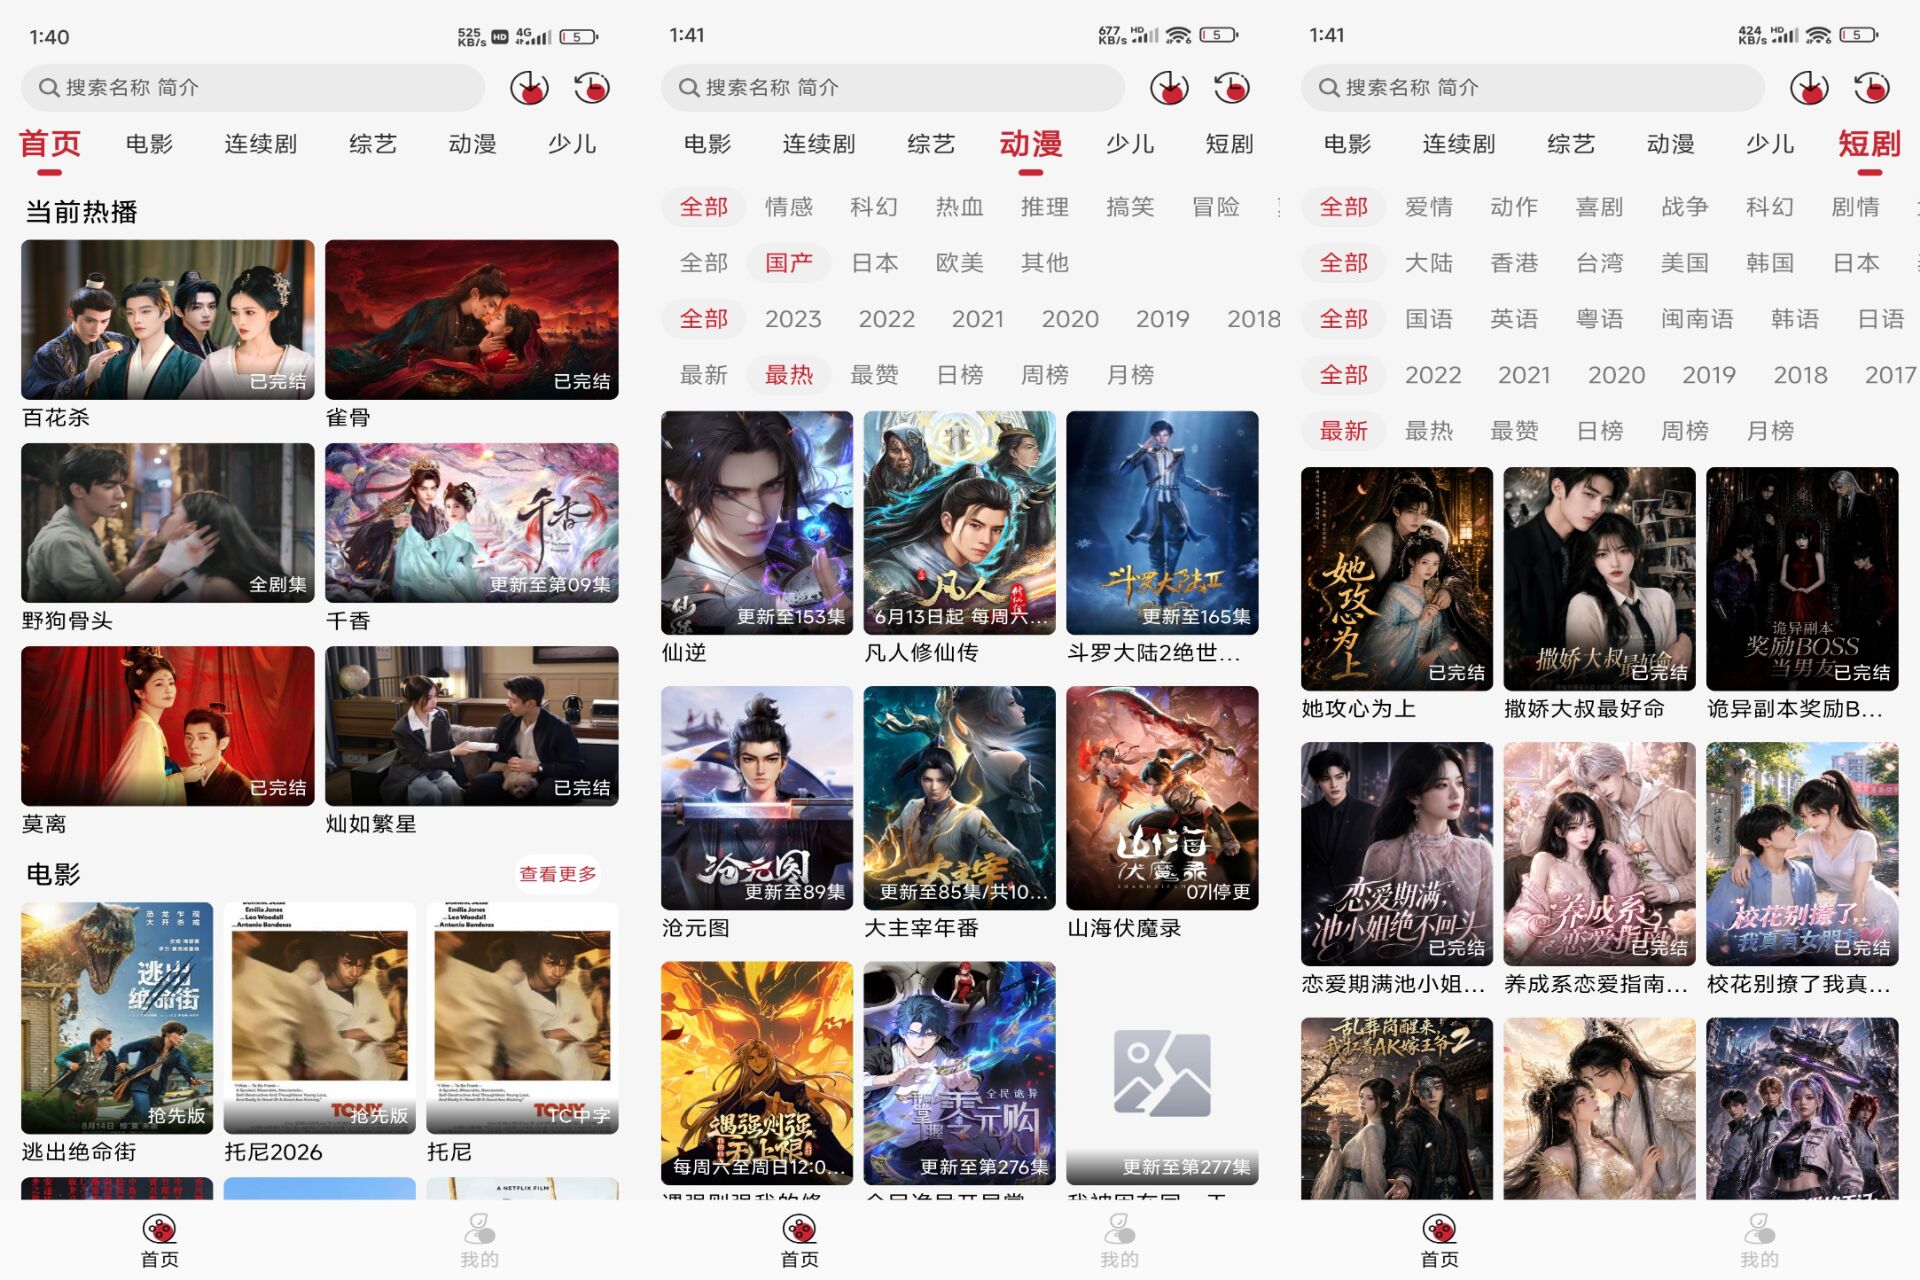Choose the 香港 region filter on 短剧 screen
The width and height of the screenshot is (1920, 1280).
(1514, 263)
